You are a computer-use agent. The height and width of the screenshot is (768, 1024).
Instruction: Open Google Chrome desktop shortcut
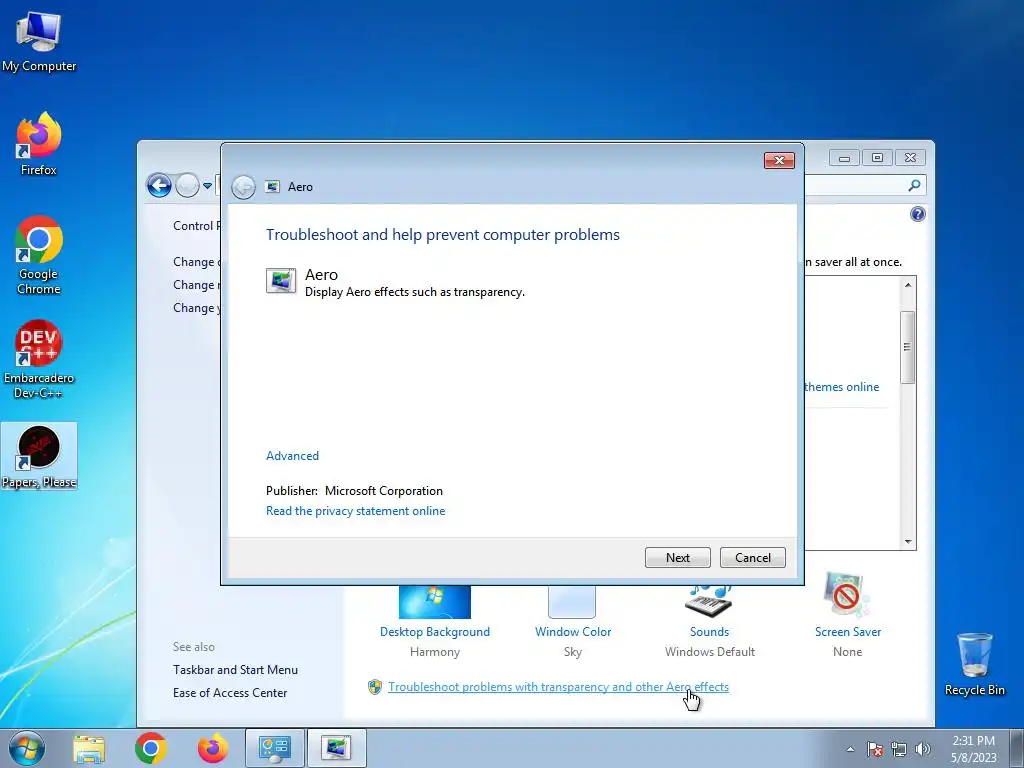[39, 255]
